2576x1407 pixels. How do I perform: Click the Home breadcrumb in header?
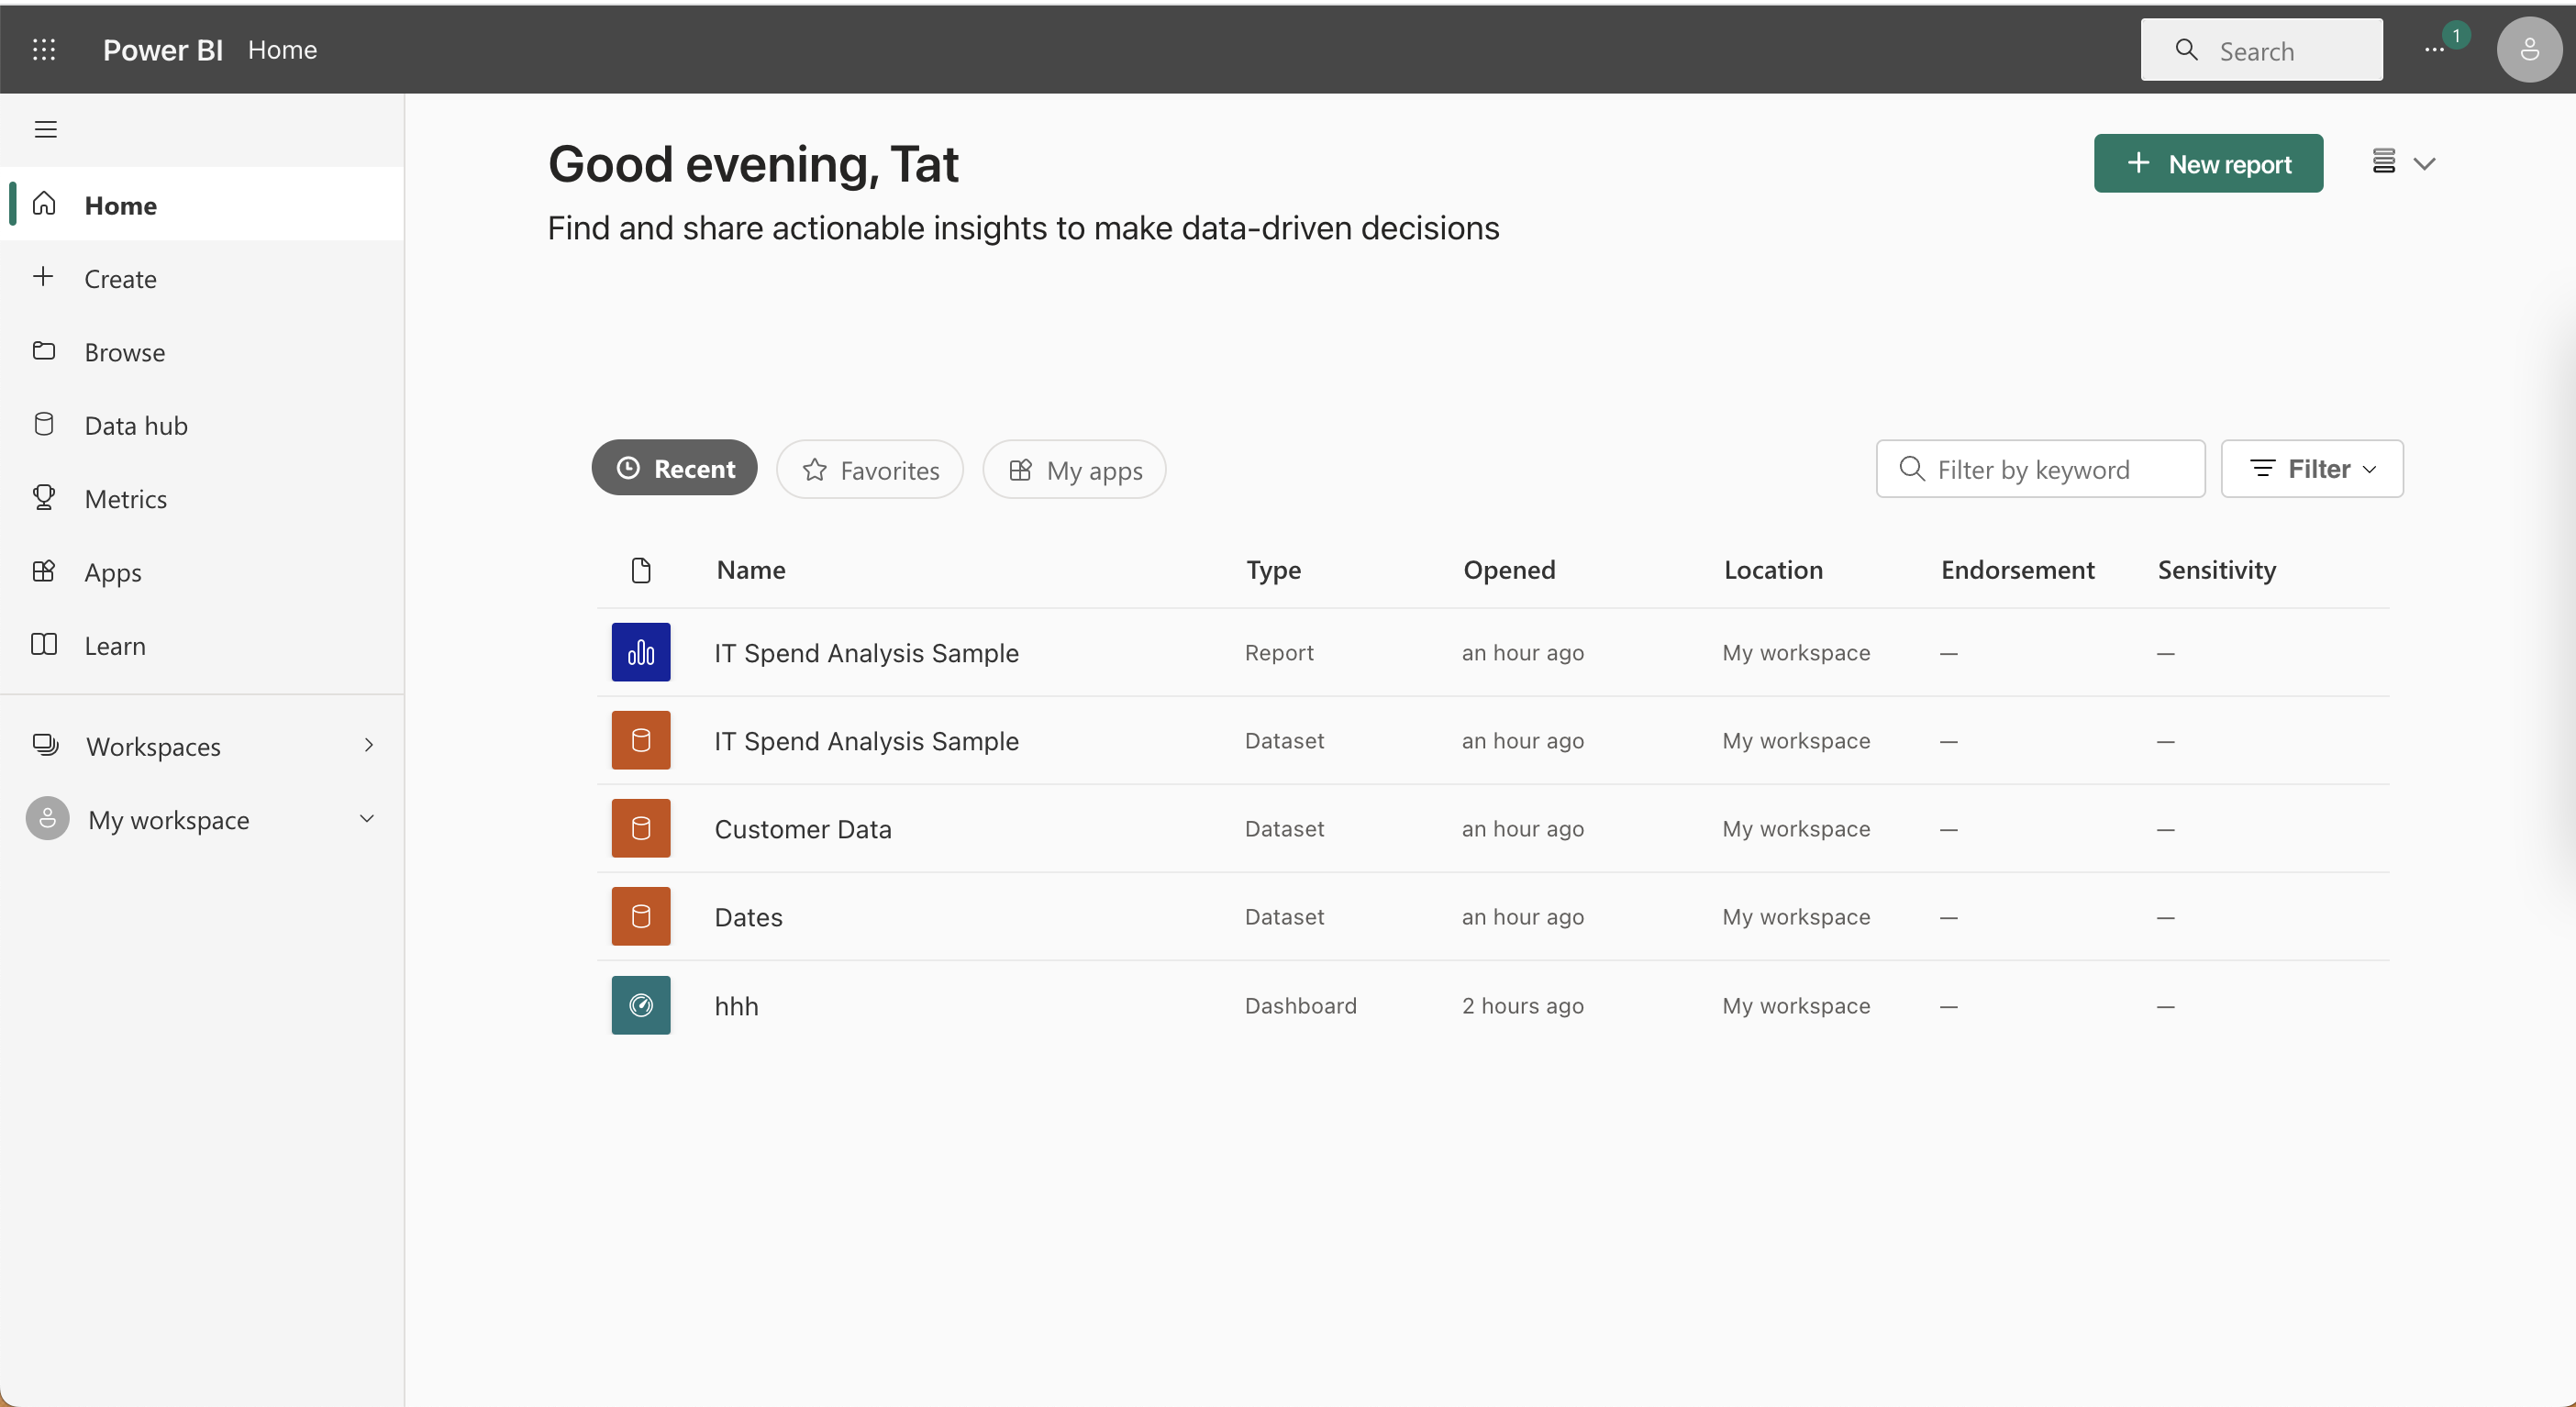[282, 49]
